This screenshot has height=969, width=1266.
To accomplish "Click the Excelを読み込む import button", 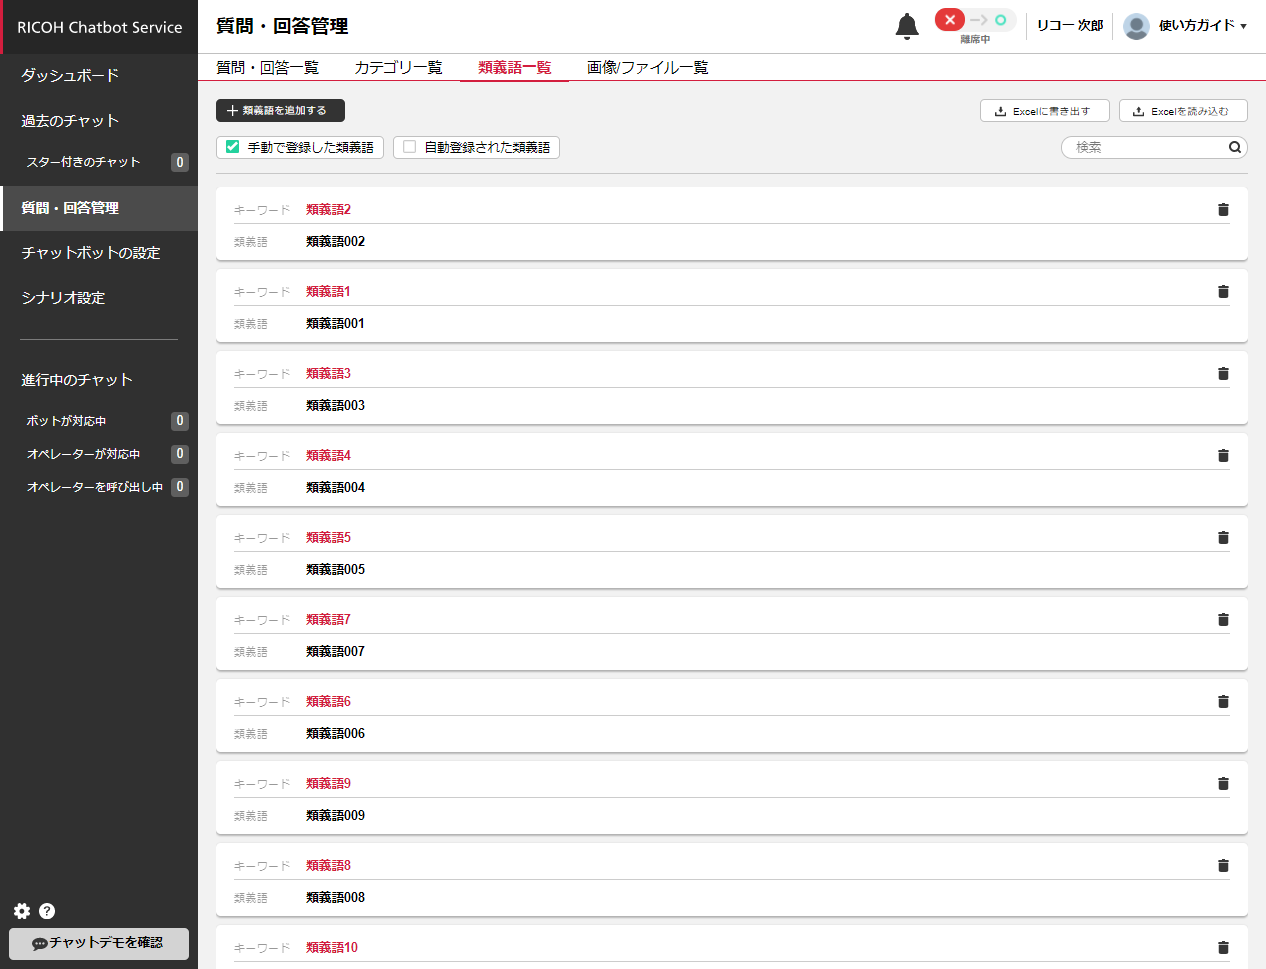I will point(1182,111).
